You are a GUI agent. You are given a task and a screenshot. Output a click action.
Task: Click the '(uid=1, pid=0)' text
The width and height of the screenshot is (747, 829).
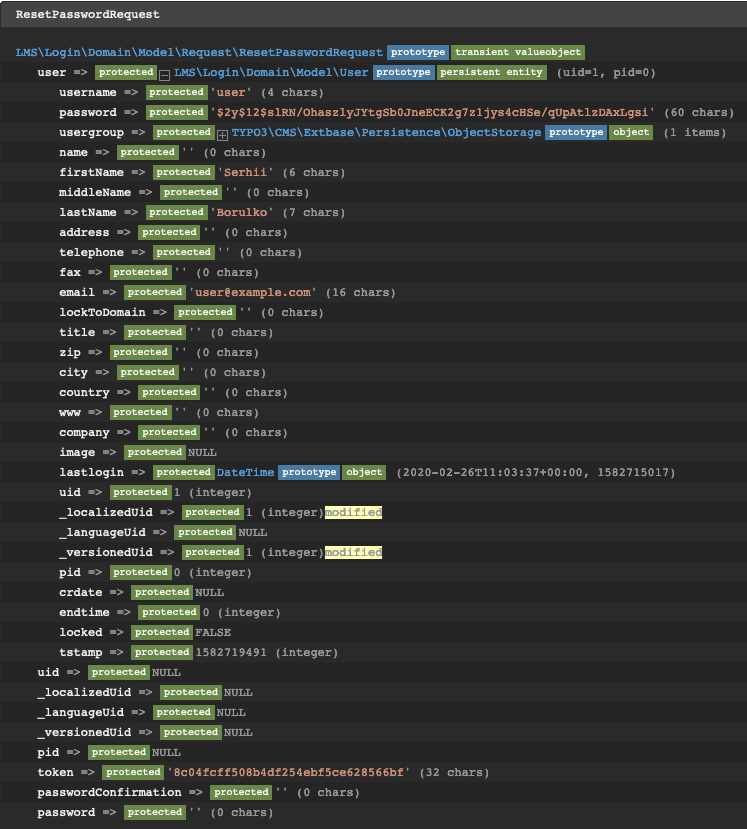(x=606, y=72)
